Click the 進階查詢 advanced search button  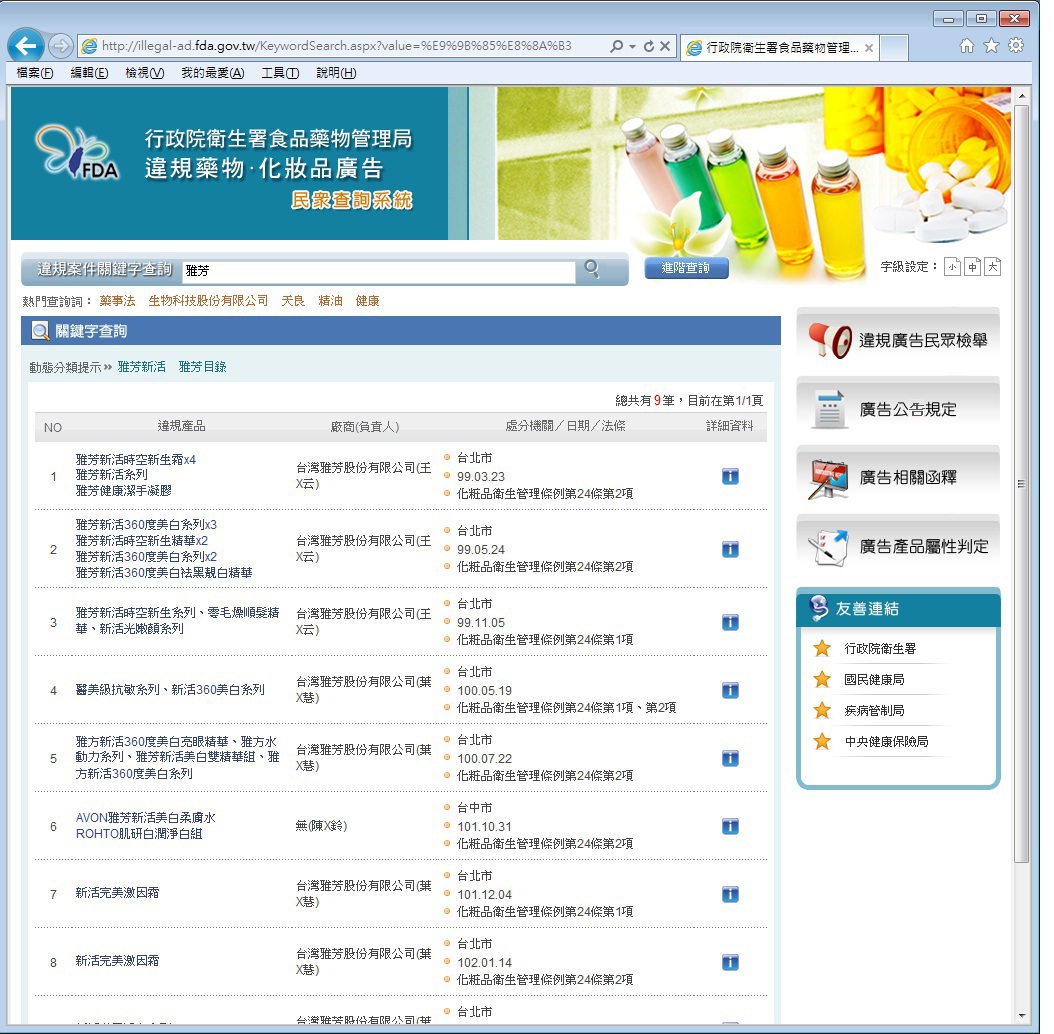point(686,268)
